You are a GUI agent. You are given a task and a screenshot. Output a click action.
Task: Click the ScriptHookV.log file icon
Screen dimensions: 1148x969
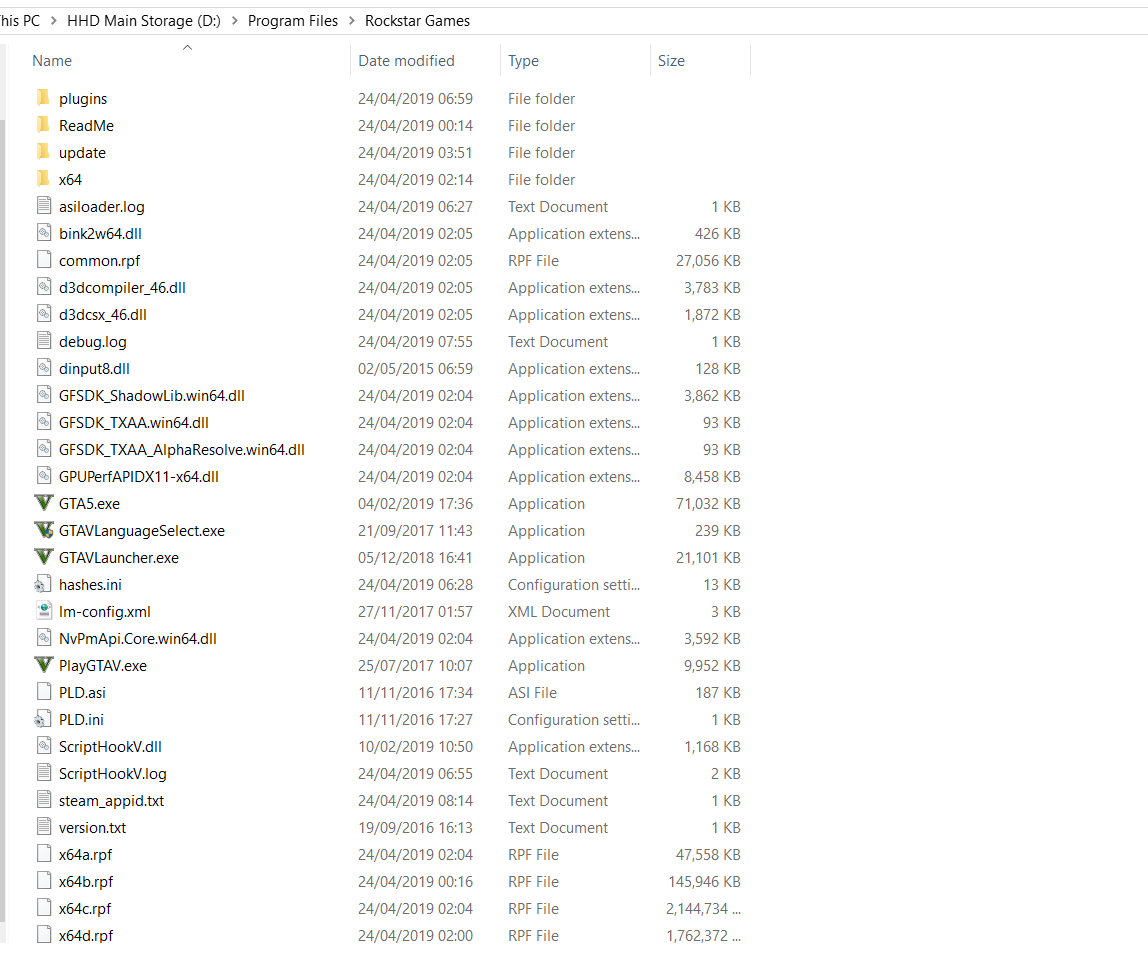pyautogui.click(x=44, y=774)
